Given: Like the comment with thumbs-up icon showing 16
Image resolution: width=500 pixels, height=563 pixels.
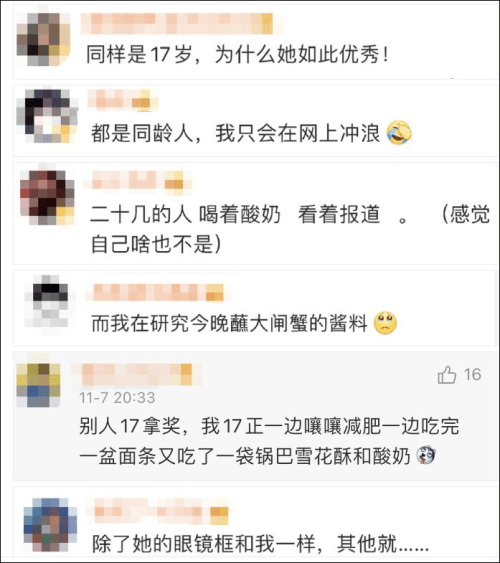Looking at the screenshot, I should point(447,375).
